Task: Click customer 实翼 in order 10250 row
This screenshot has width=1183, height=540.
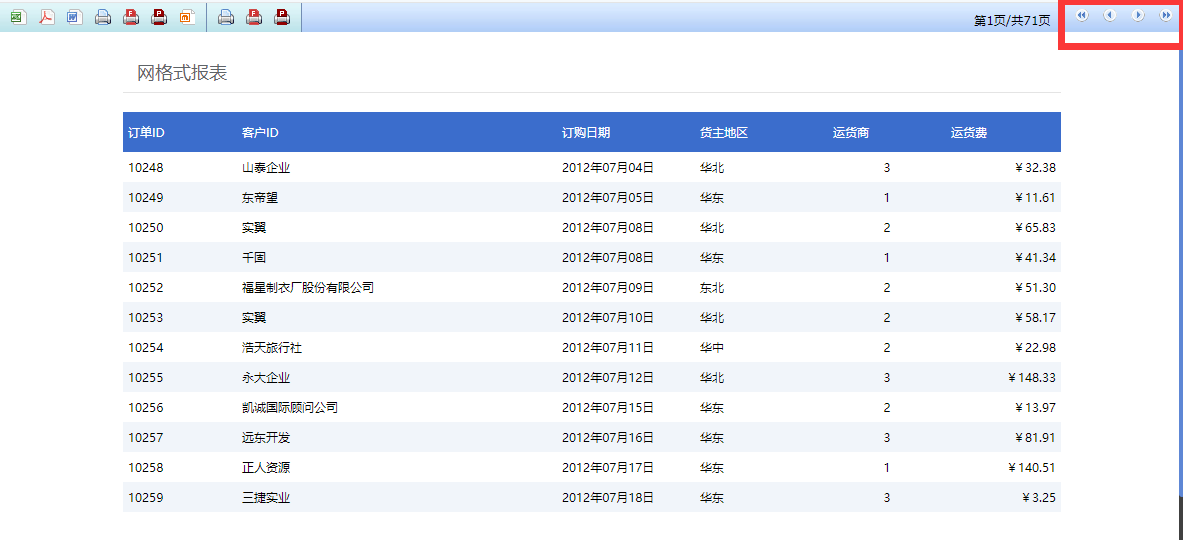Action: (x=254, y=228)
